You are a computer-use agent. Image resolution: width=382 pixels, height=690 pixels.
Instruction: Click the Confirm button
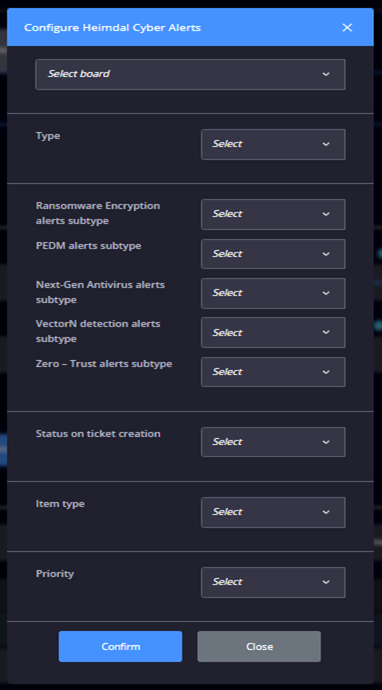coord(120,646)
